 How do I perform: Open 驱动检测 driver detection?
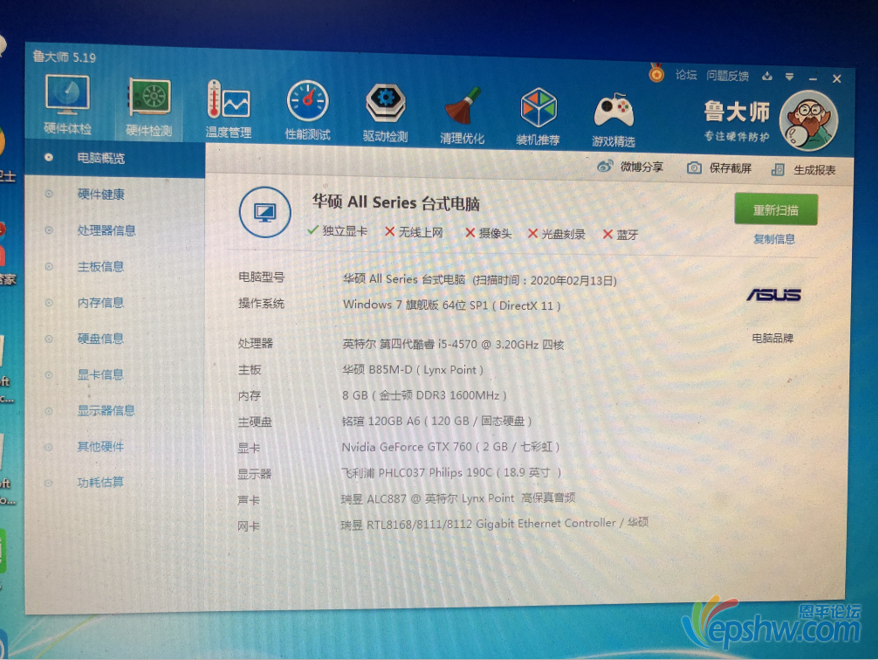pos(385,112)
